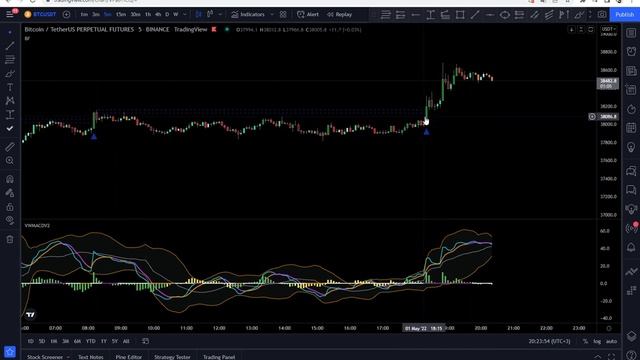Select the text T tool in left sidebar
The height and width of the screenshot is (360, 640).
click(x=10, y=87)
